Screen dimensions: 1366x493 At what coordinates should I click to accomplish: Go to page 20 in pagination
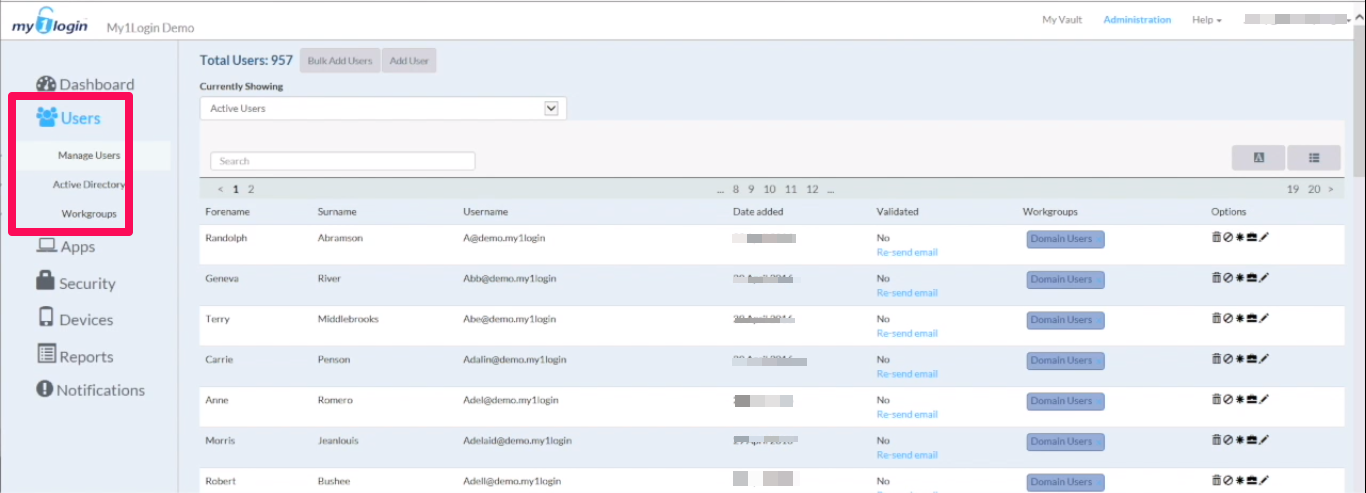tap(1314, 189)
